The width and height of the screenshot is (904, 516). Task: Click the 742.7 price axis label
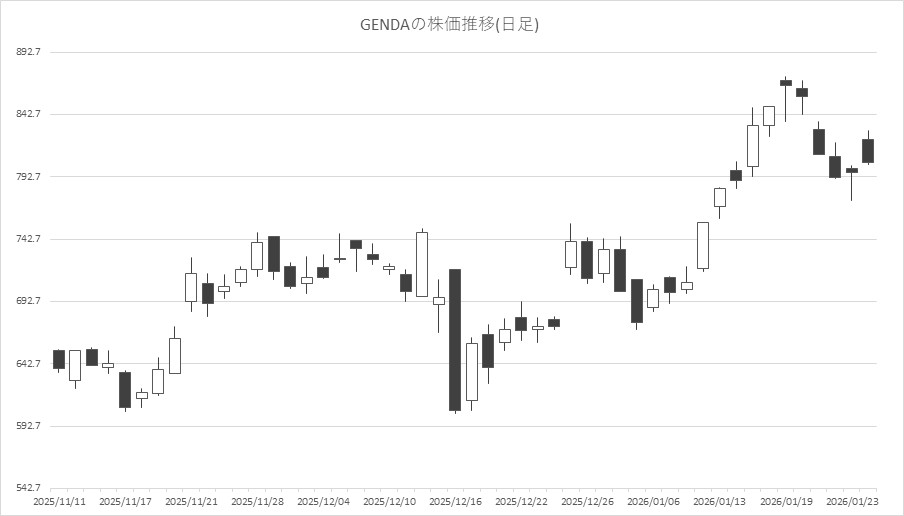[23, 239]
